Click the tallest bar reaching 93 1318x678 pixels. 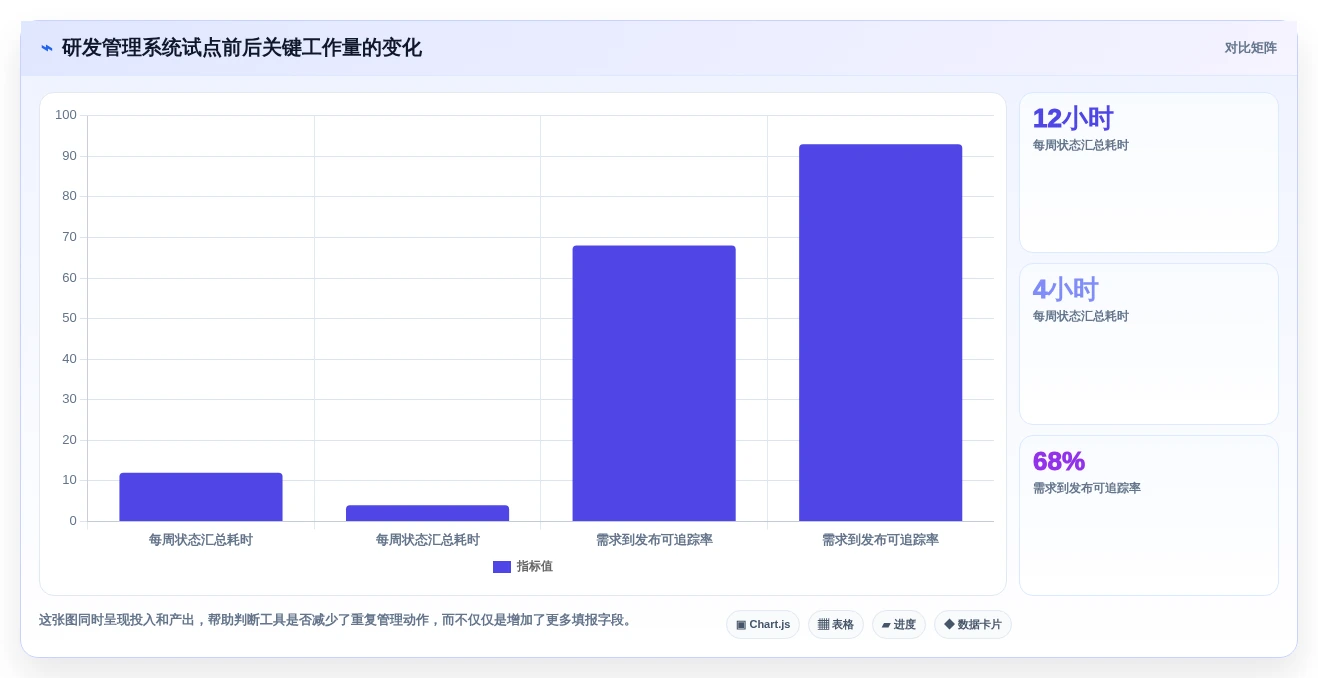880,333
